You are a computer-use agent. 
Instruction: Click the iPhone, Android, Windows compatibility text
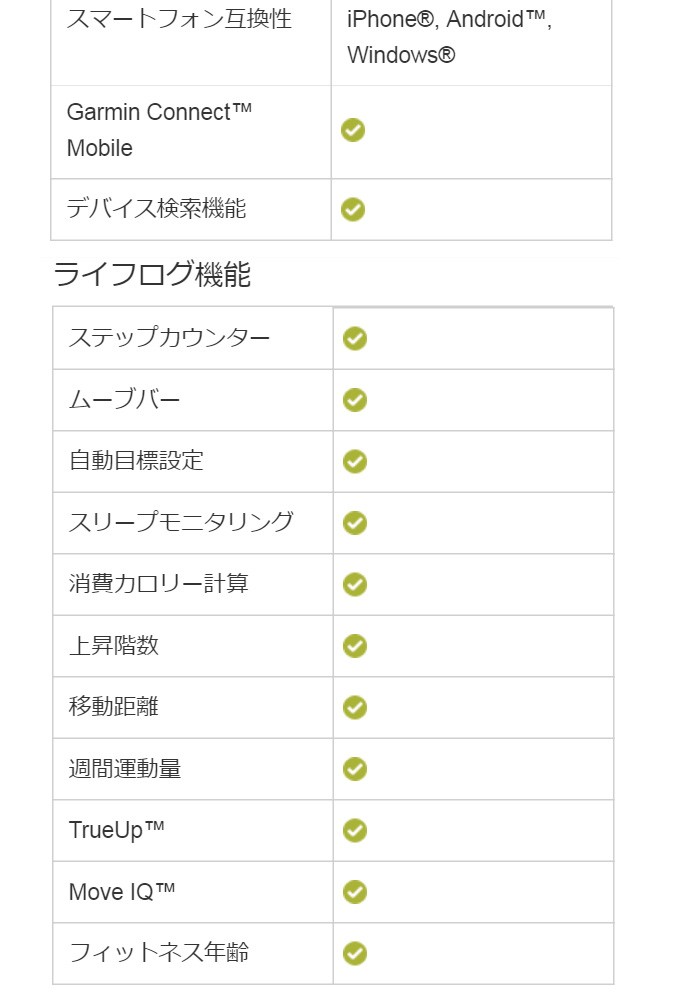(449, 37)
